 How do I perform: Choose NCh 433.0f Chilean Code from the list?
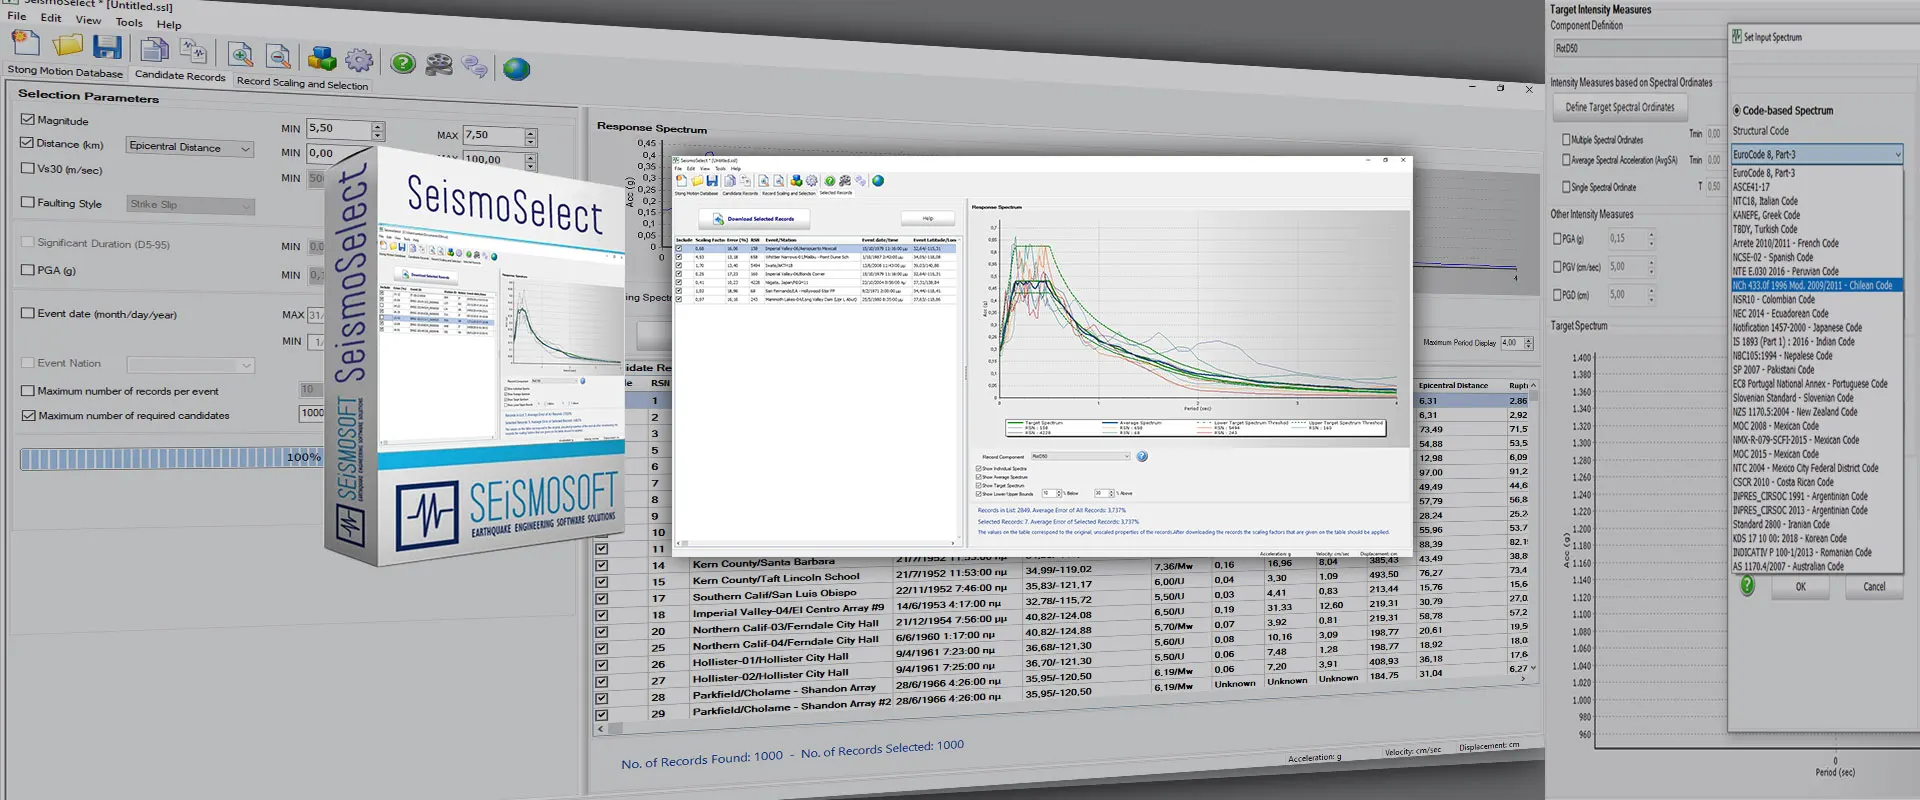[1817, 285]
